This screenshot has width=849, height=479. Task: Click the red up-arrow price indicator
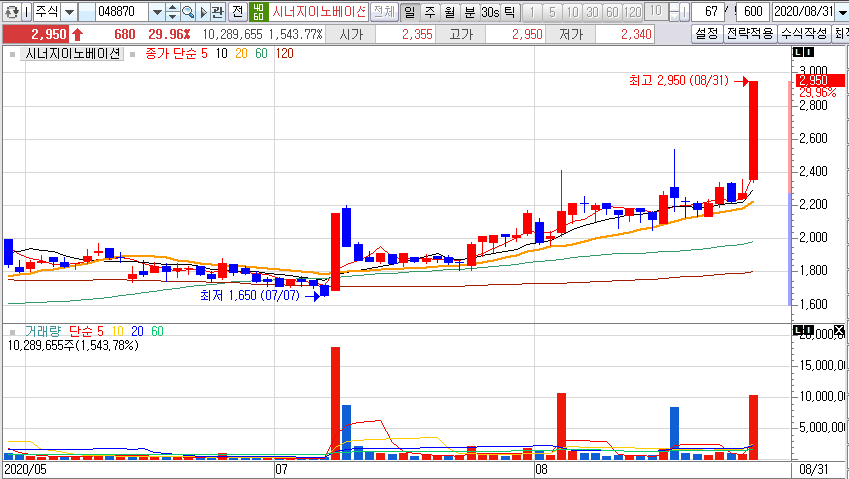point(77,35)
